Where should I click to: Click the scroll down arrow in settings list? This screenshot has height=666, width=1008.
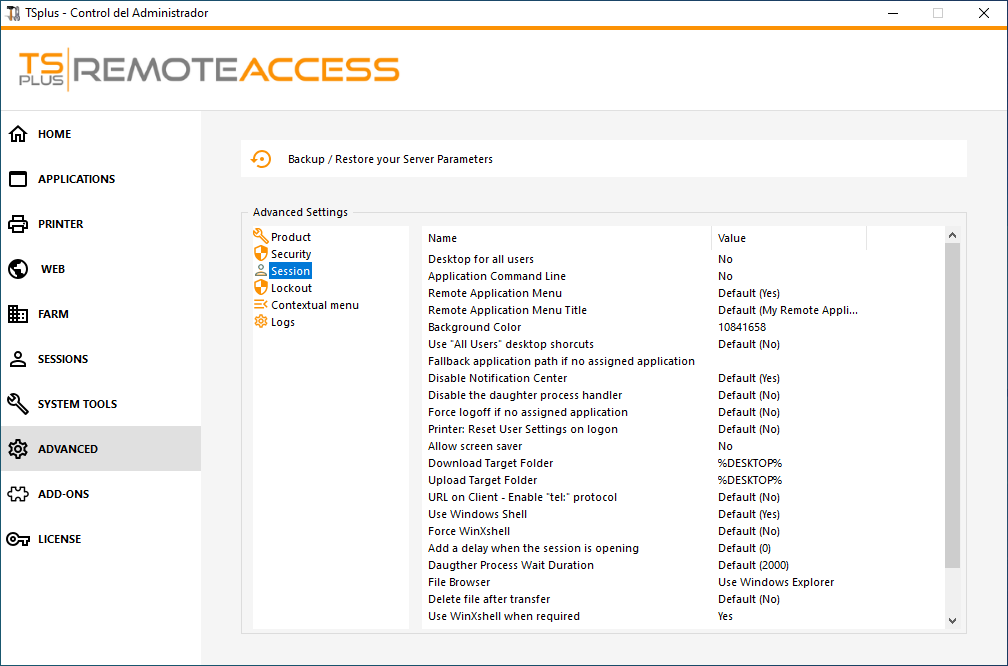point(952,620)
